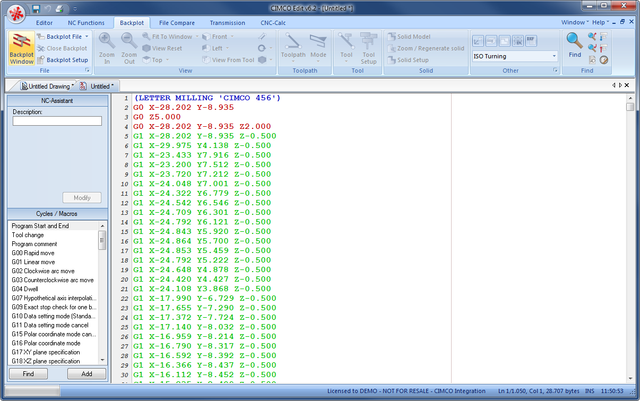This screenshot has width=640, height=401.
Task: Switch to the NC Functions ribbon tab
Action: [x=86, y=23]
